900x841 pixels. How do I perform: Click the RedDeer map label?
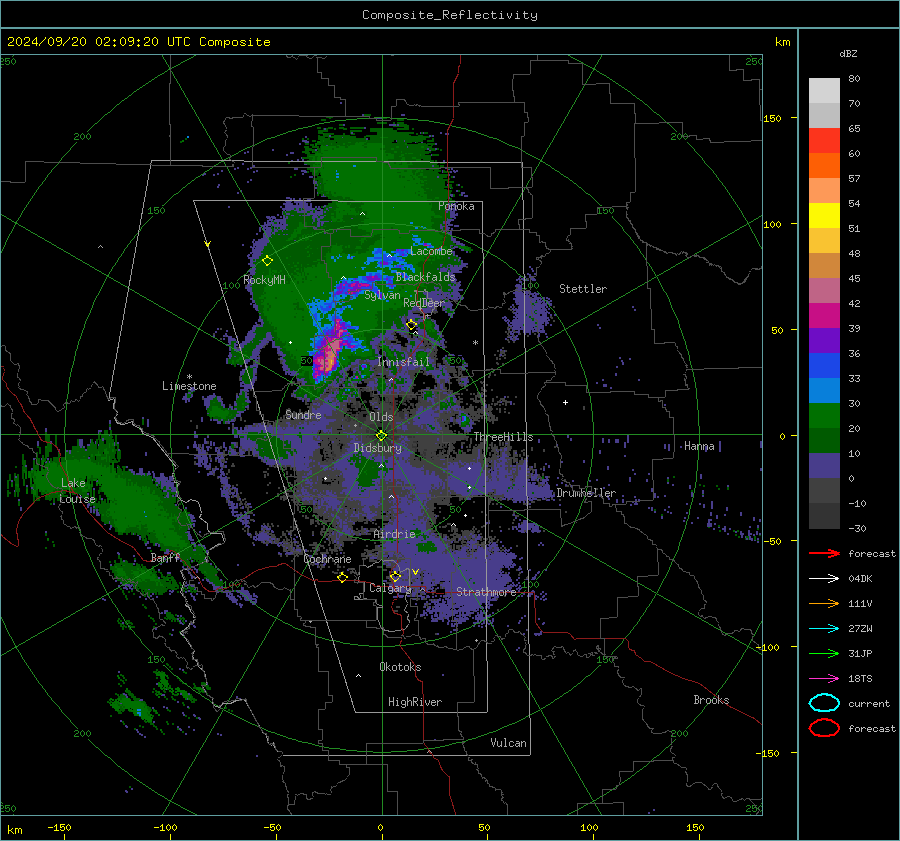point(424,303)
